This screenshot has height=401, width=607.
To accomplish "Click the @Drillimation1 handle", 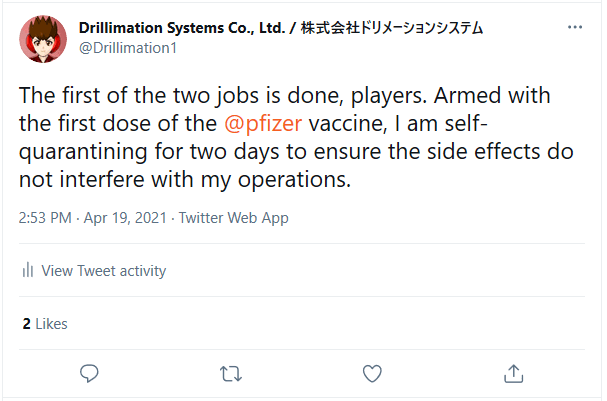I will tap(127, 47).
